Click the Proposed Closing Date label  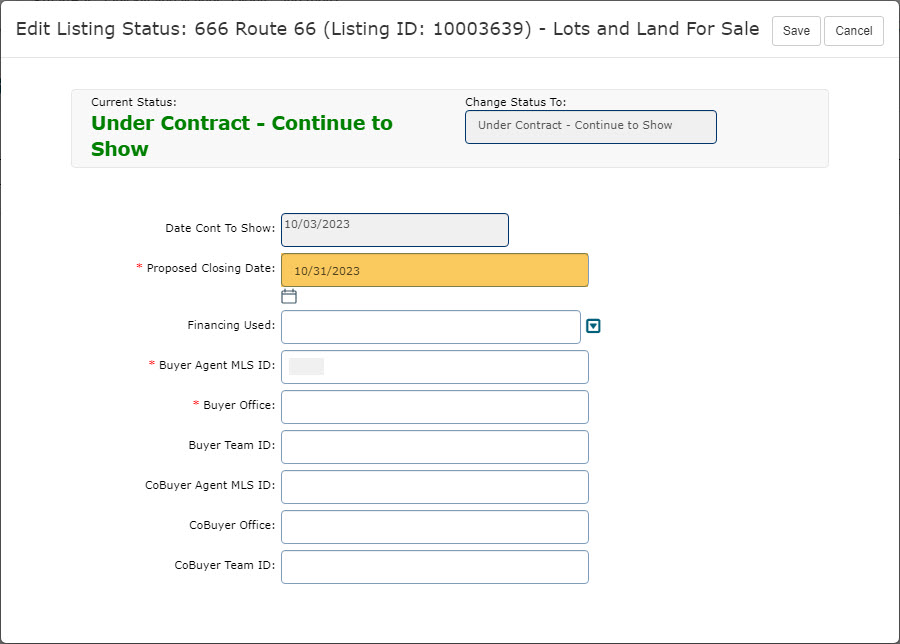pos(210,268)
